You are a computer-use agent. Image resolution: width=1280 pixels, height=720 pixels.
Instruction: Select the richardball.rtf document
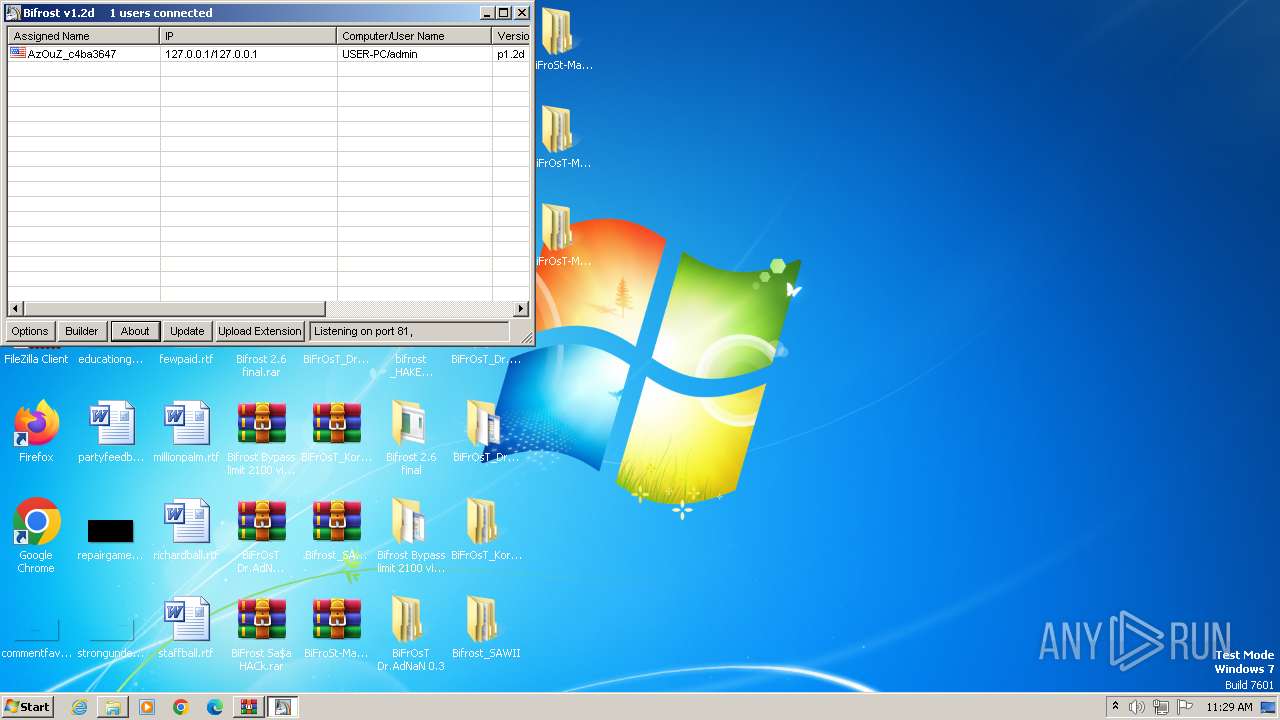pyautogui.click(x=186, y=530)
